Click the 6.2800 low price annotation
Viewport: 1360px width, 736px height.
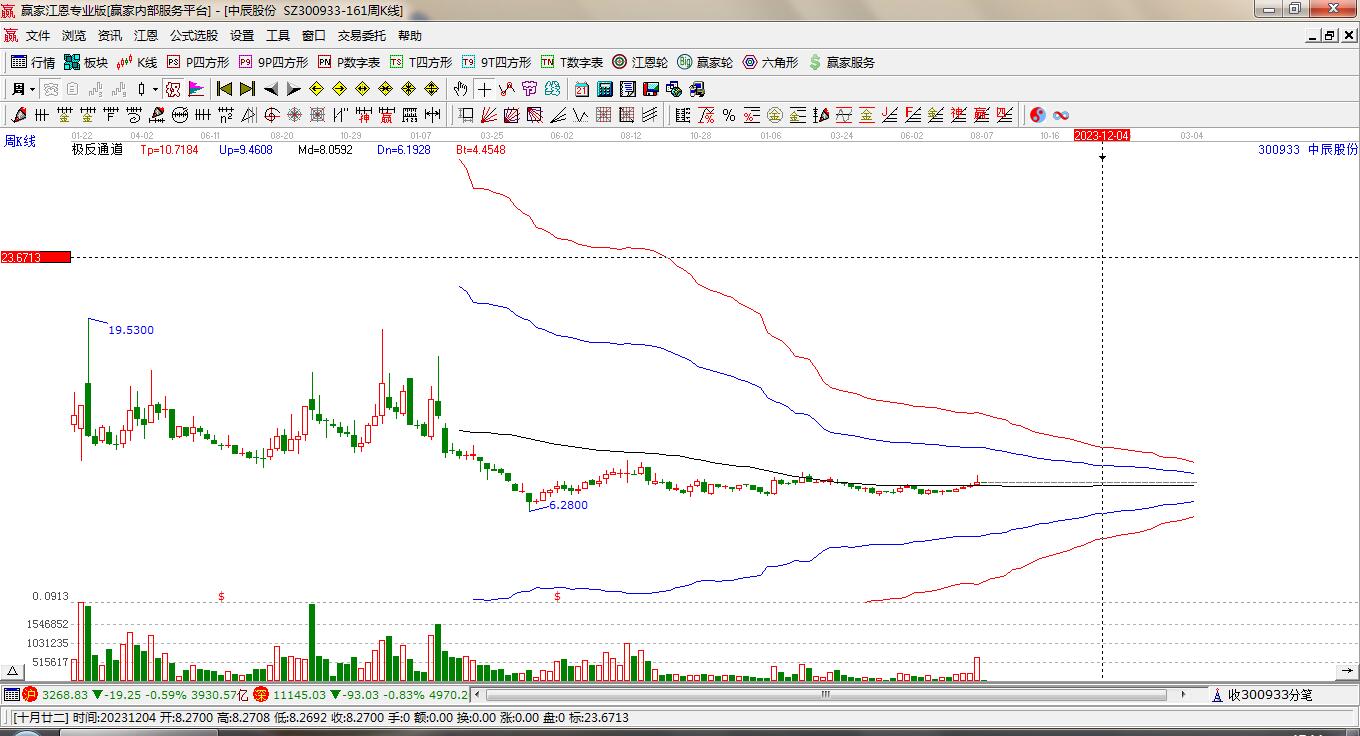[569, 505]
